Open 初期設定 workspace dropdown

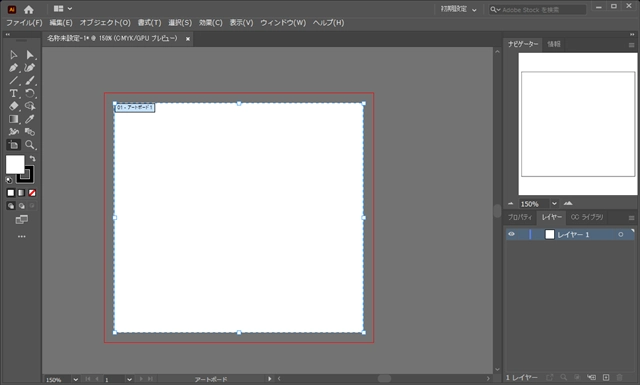pos(458,9)
